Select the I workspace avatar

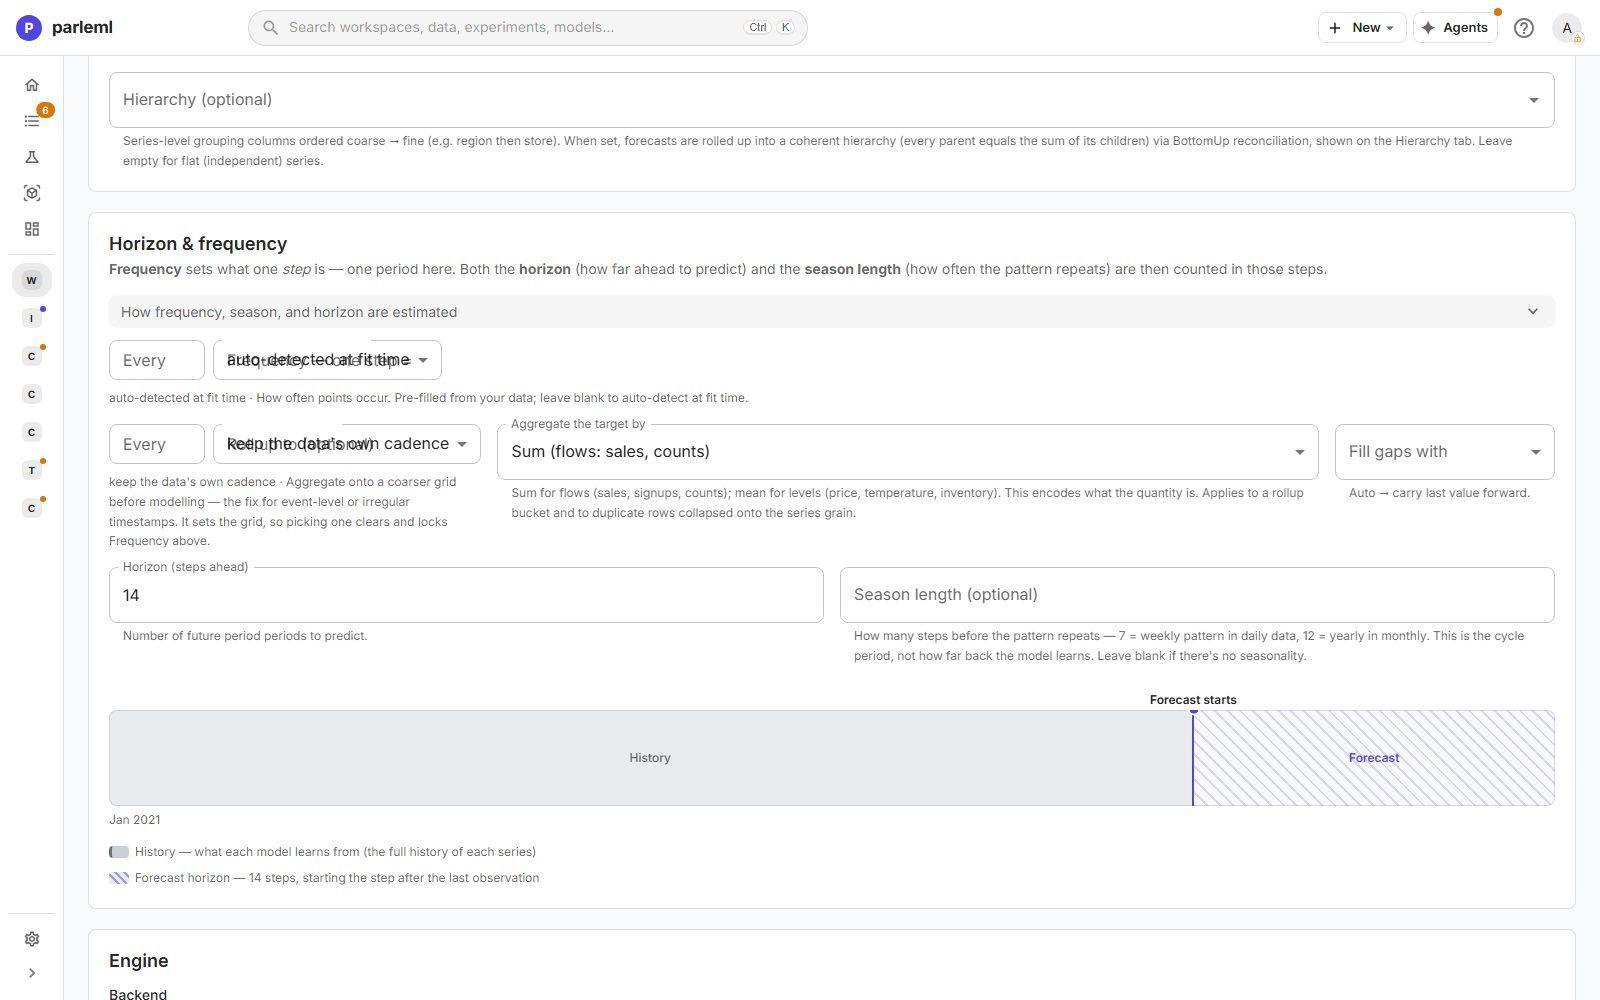click(x=32, y=318)
